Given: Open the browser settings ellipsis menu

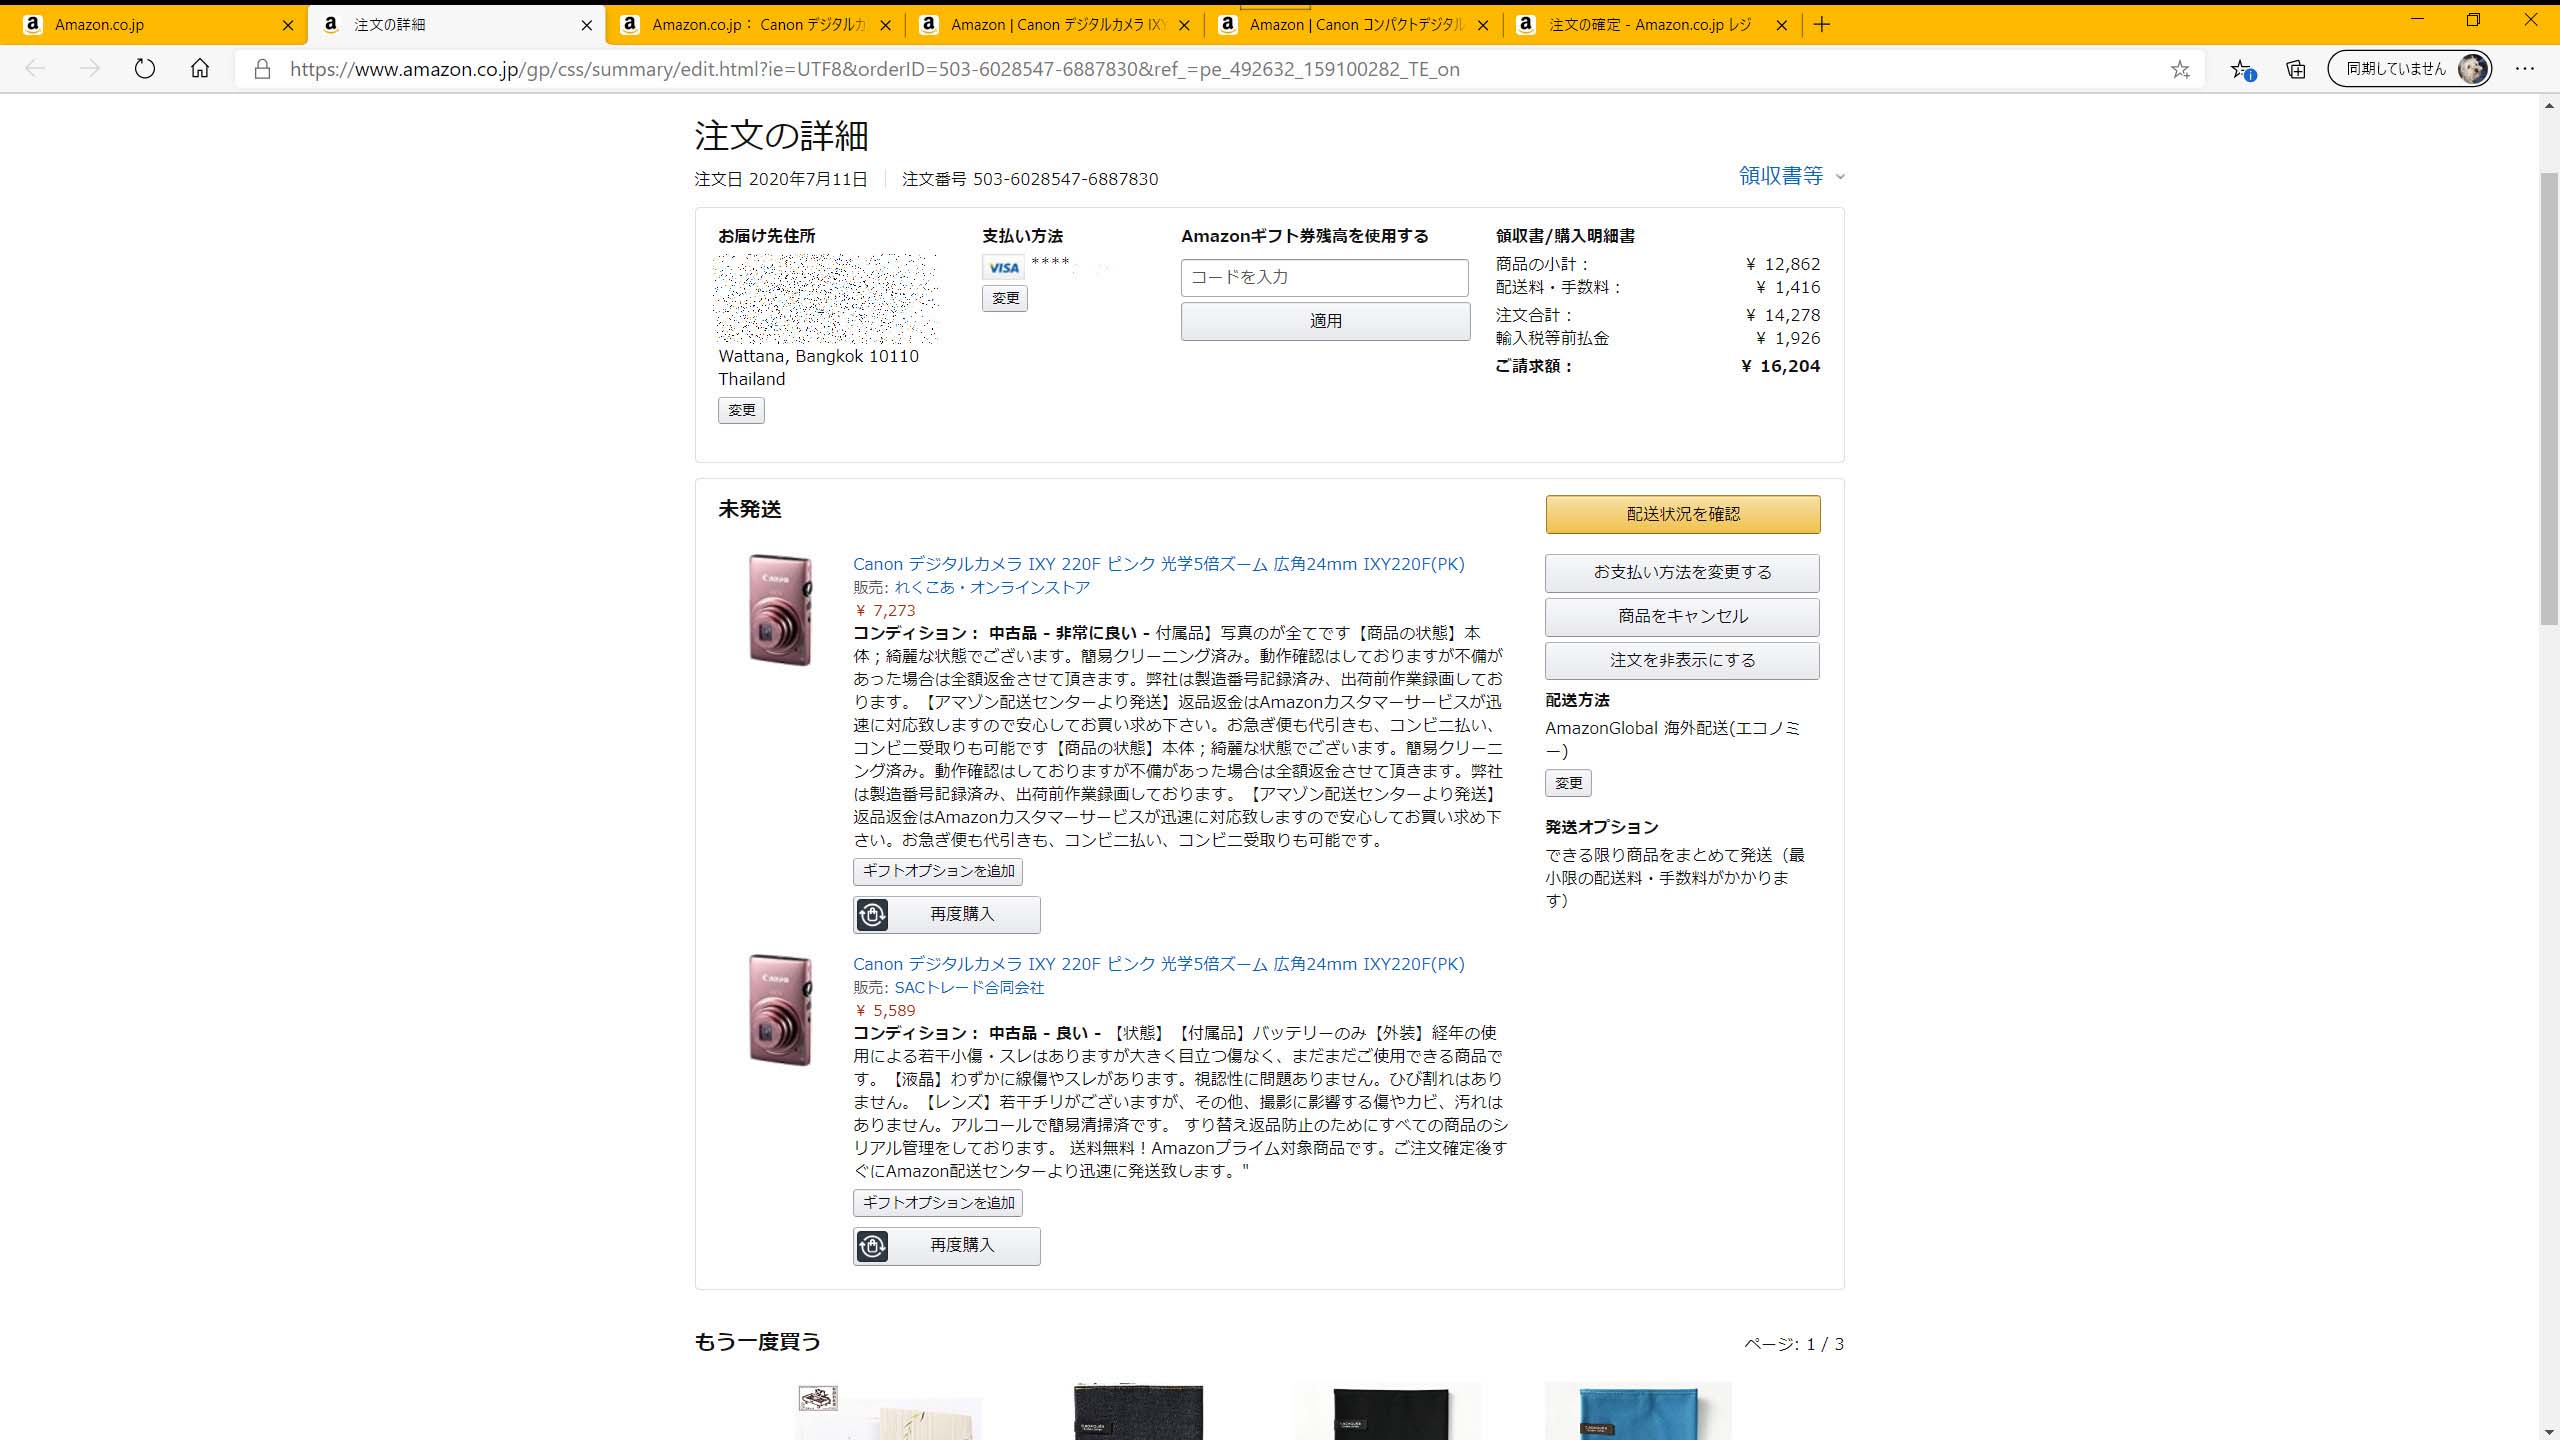Looking at the screenshot, I should click(x=2525, y=69).
